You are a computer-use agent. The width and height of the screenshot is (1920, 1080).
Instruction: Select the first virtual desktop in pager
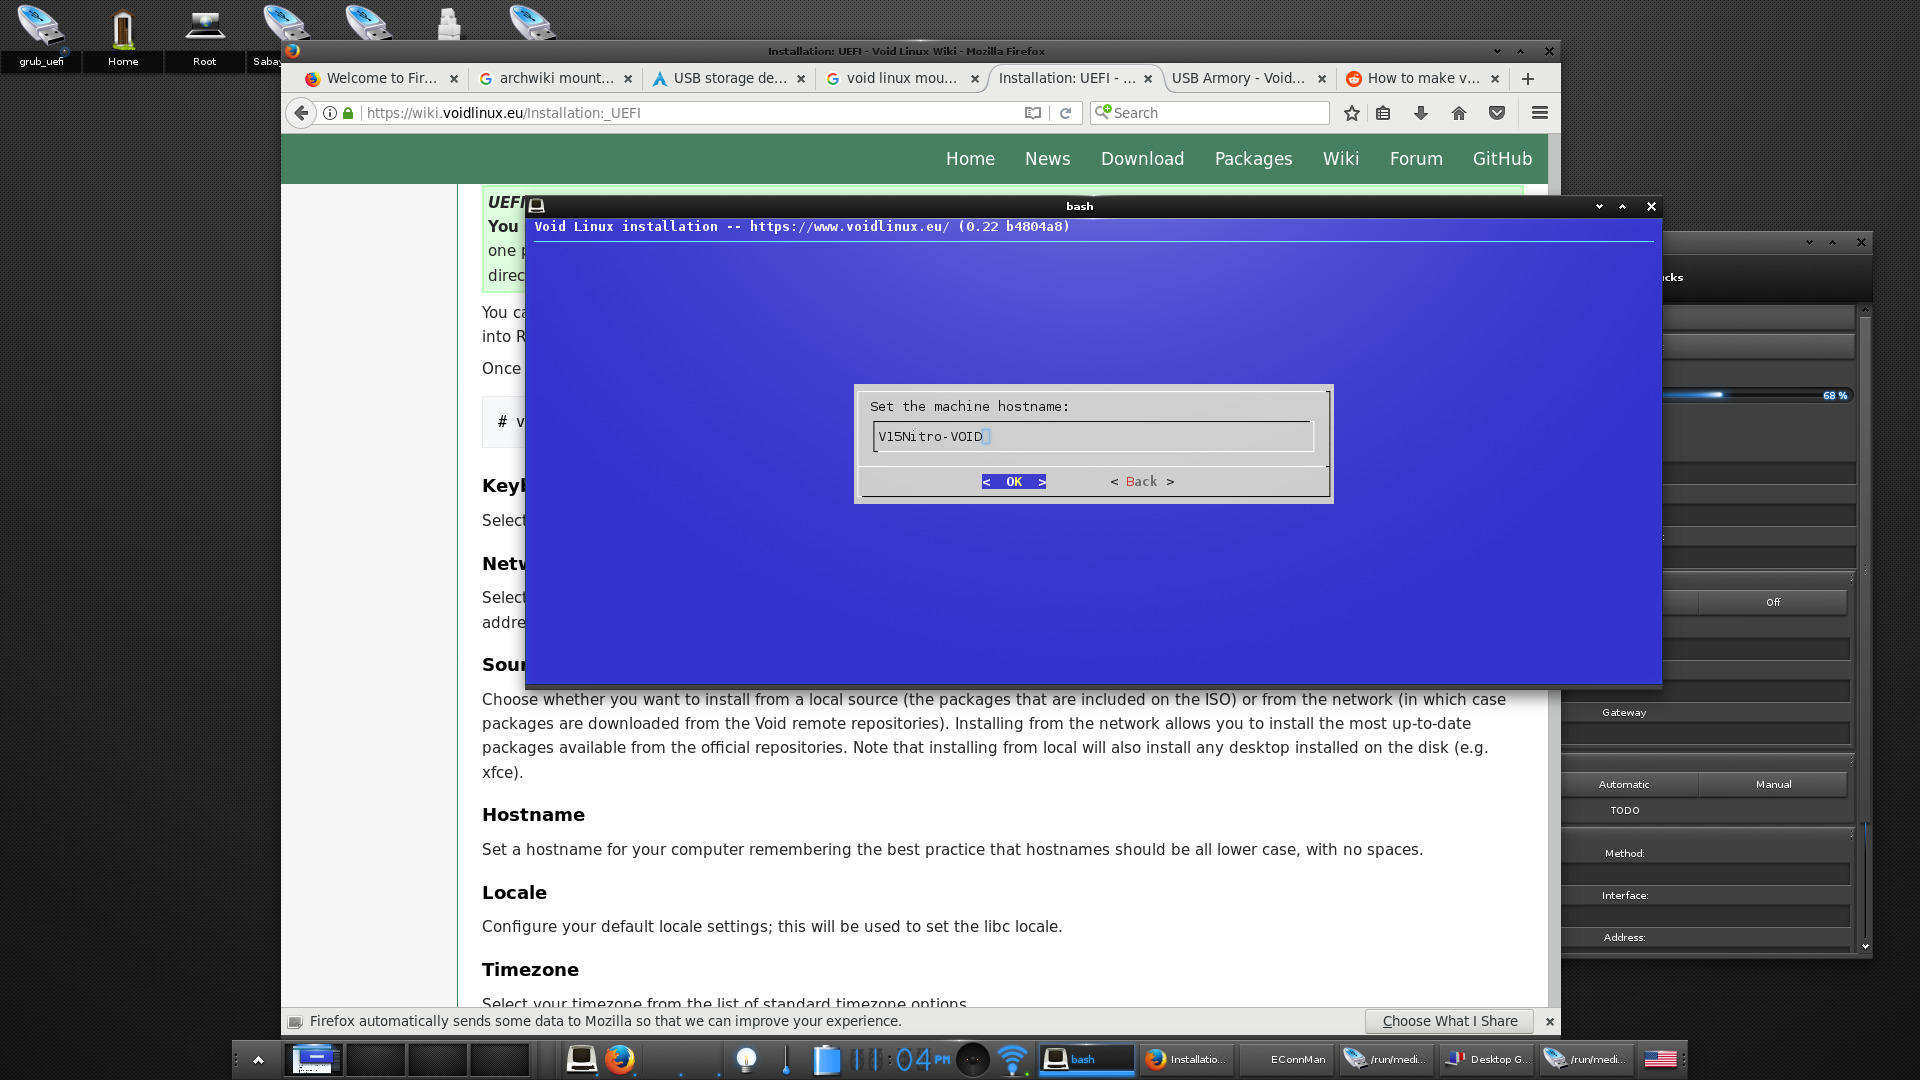coord(314,1059)
